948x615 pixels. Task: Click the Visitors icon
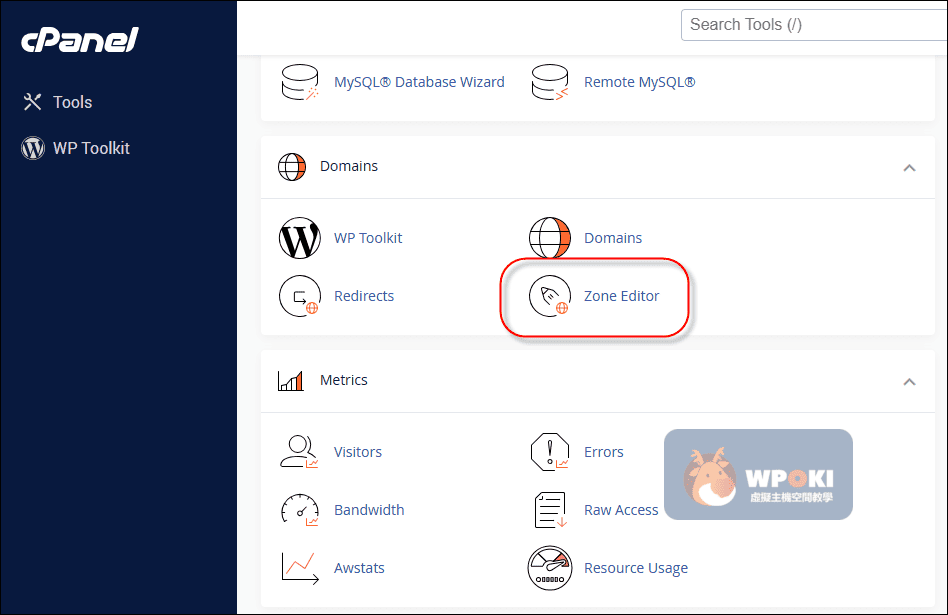pyautogui.click(x=299, y=452)
